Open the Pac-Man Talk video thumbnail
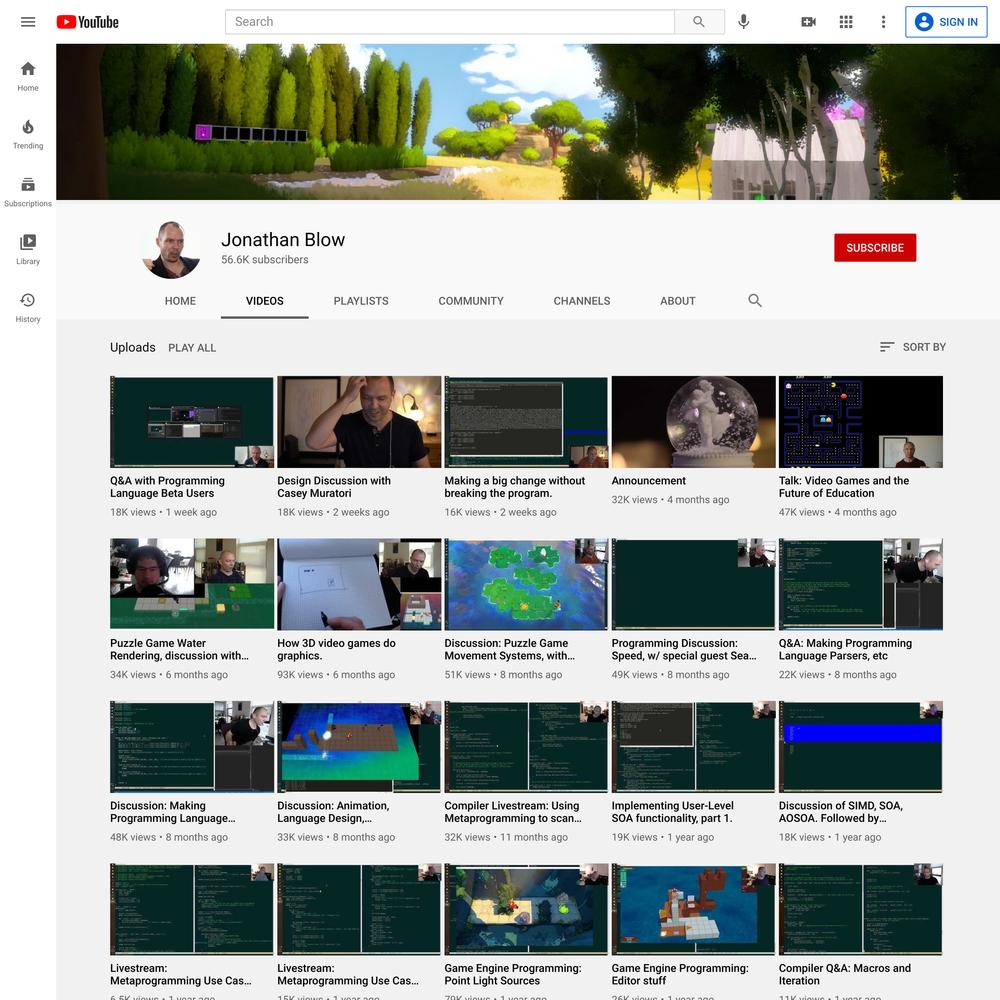 pos(860,422)
